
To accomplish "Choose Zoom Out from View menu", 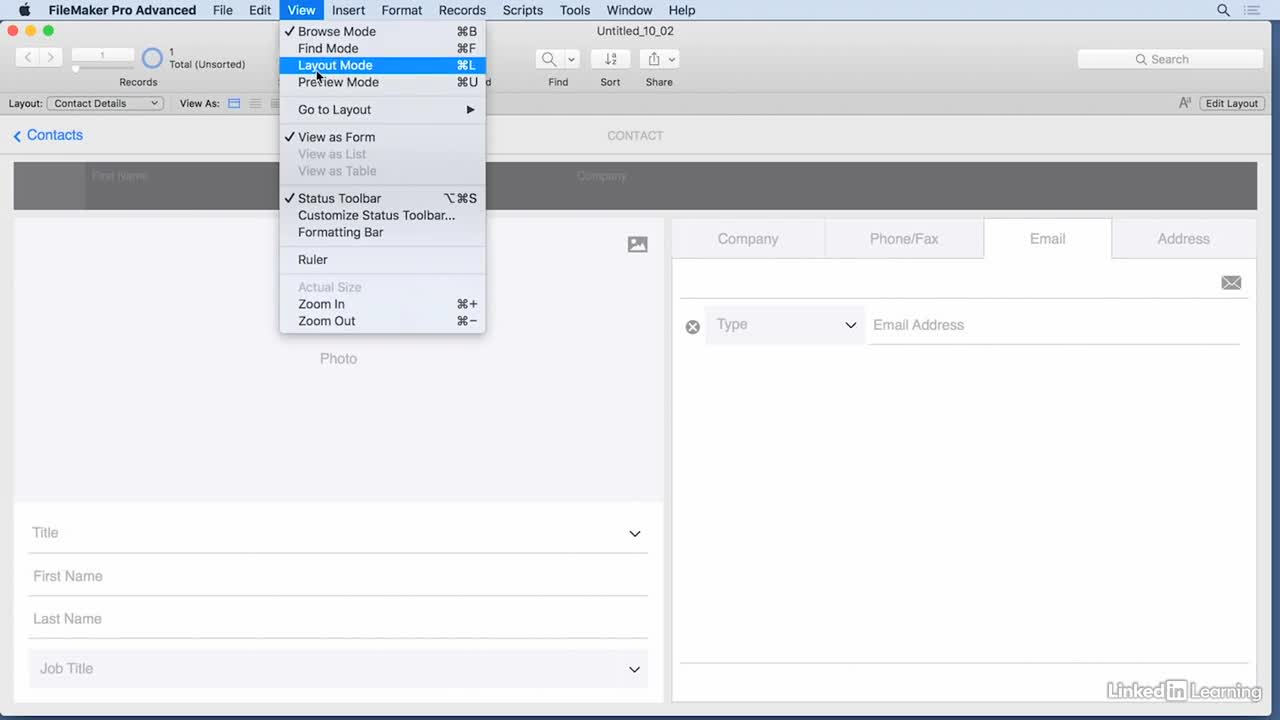I will 382,321.
